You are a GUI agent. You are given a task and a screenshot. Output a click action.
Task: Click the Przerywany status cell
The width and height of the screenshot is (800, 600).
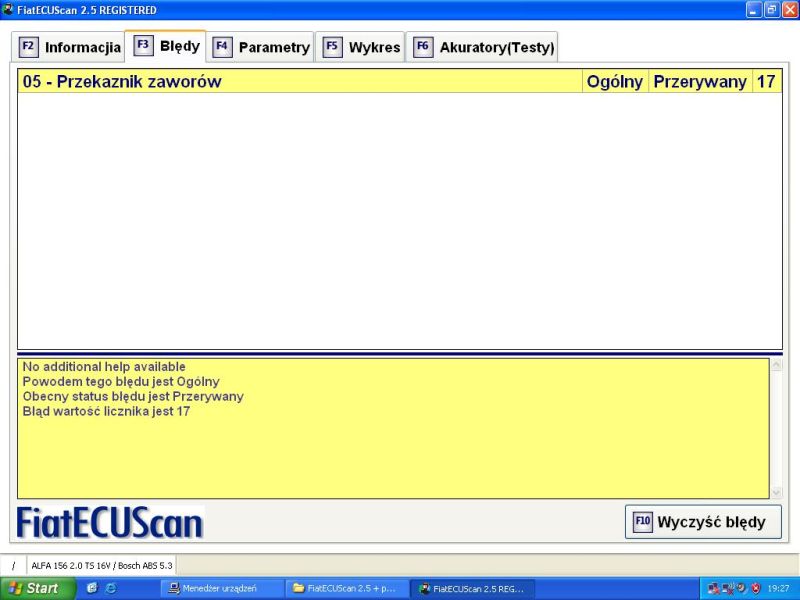(700, 82)
